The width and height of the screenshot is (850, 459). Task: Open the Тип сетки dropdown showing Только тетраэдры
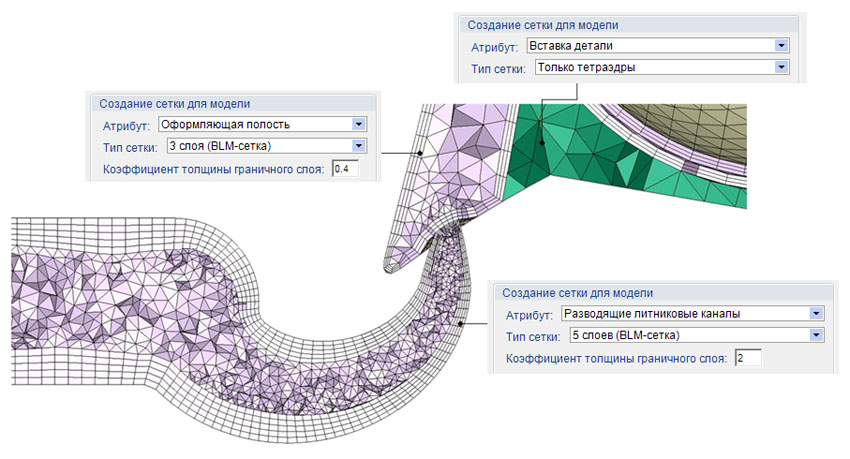tap(781, 67)
